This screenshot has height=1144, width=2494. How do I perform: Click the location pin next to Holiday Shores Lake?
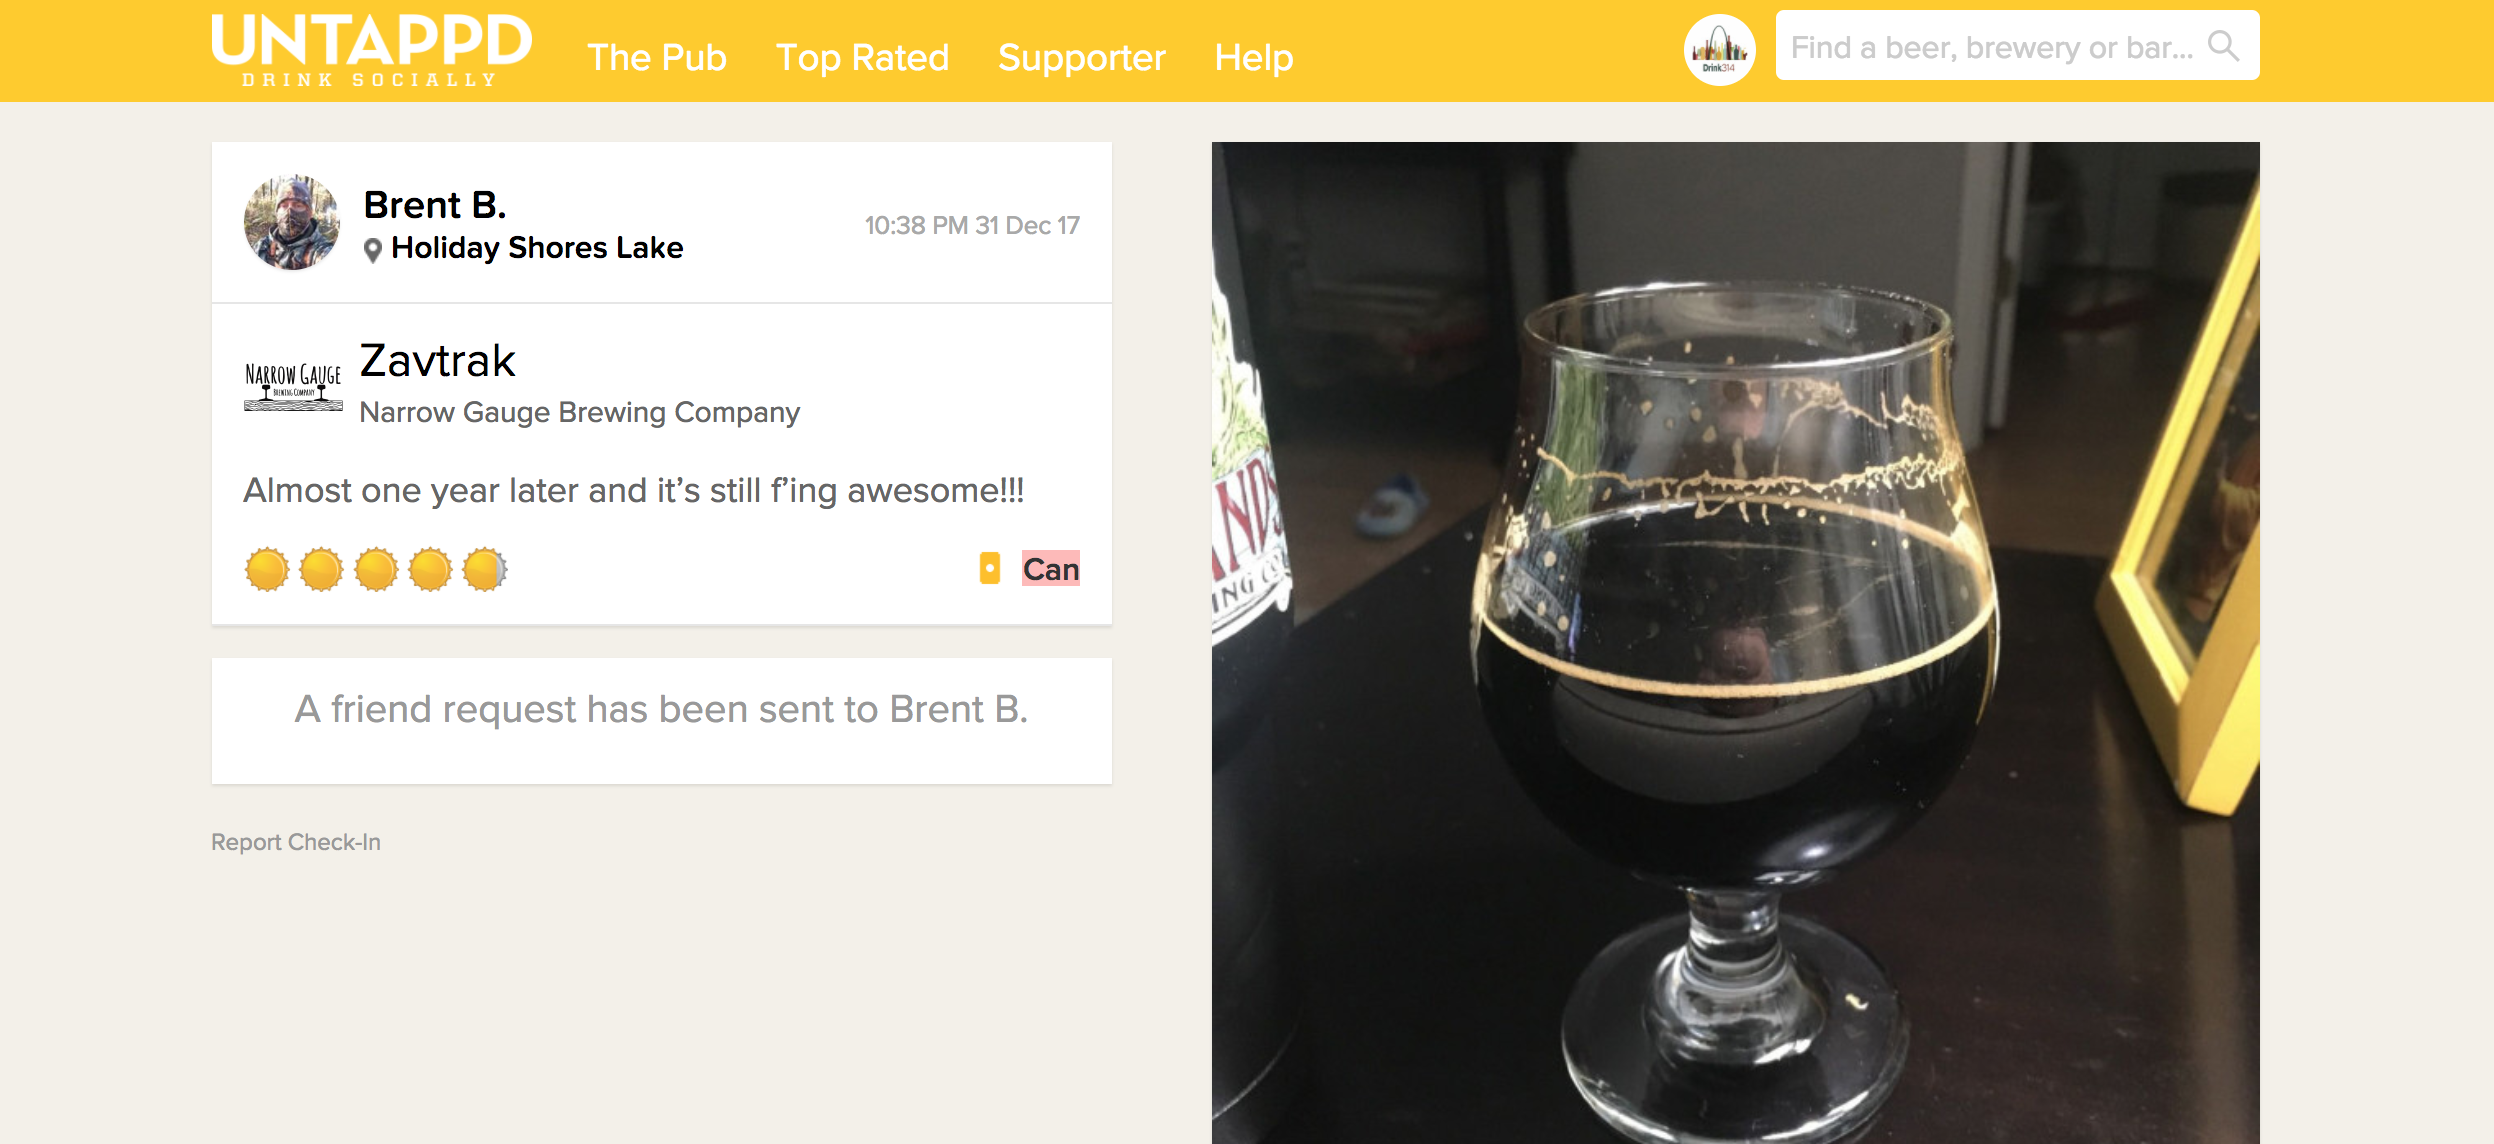(373, 250)
